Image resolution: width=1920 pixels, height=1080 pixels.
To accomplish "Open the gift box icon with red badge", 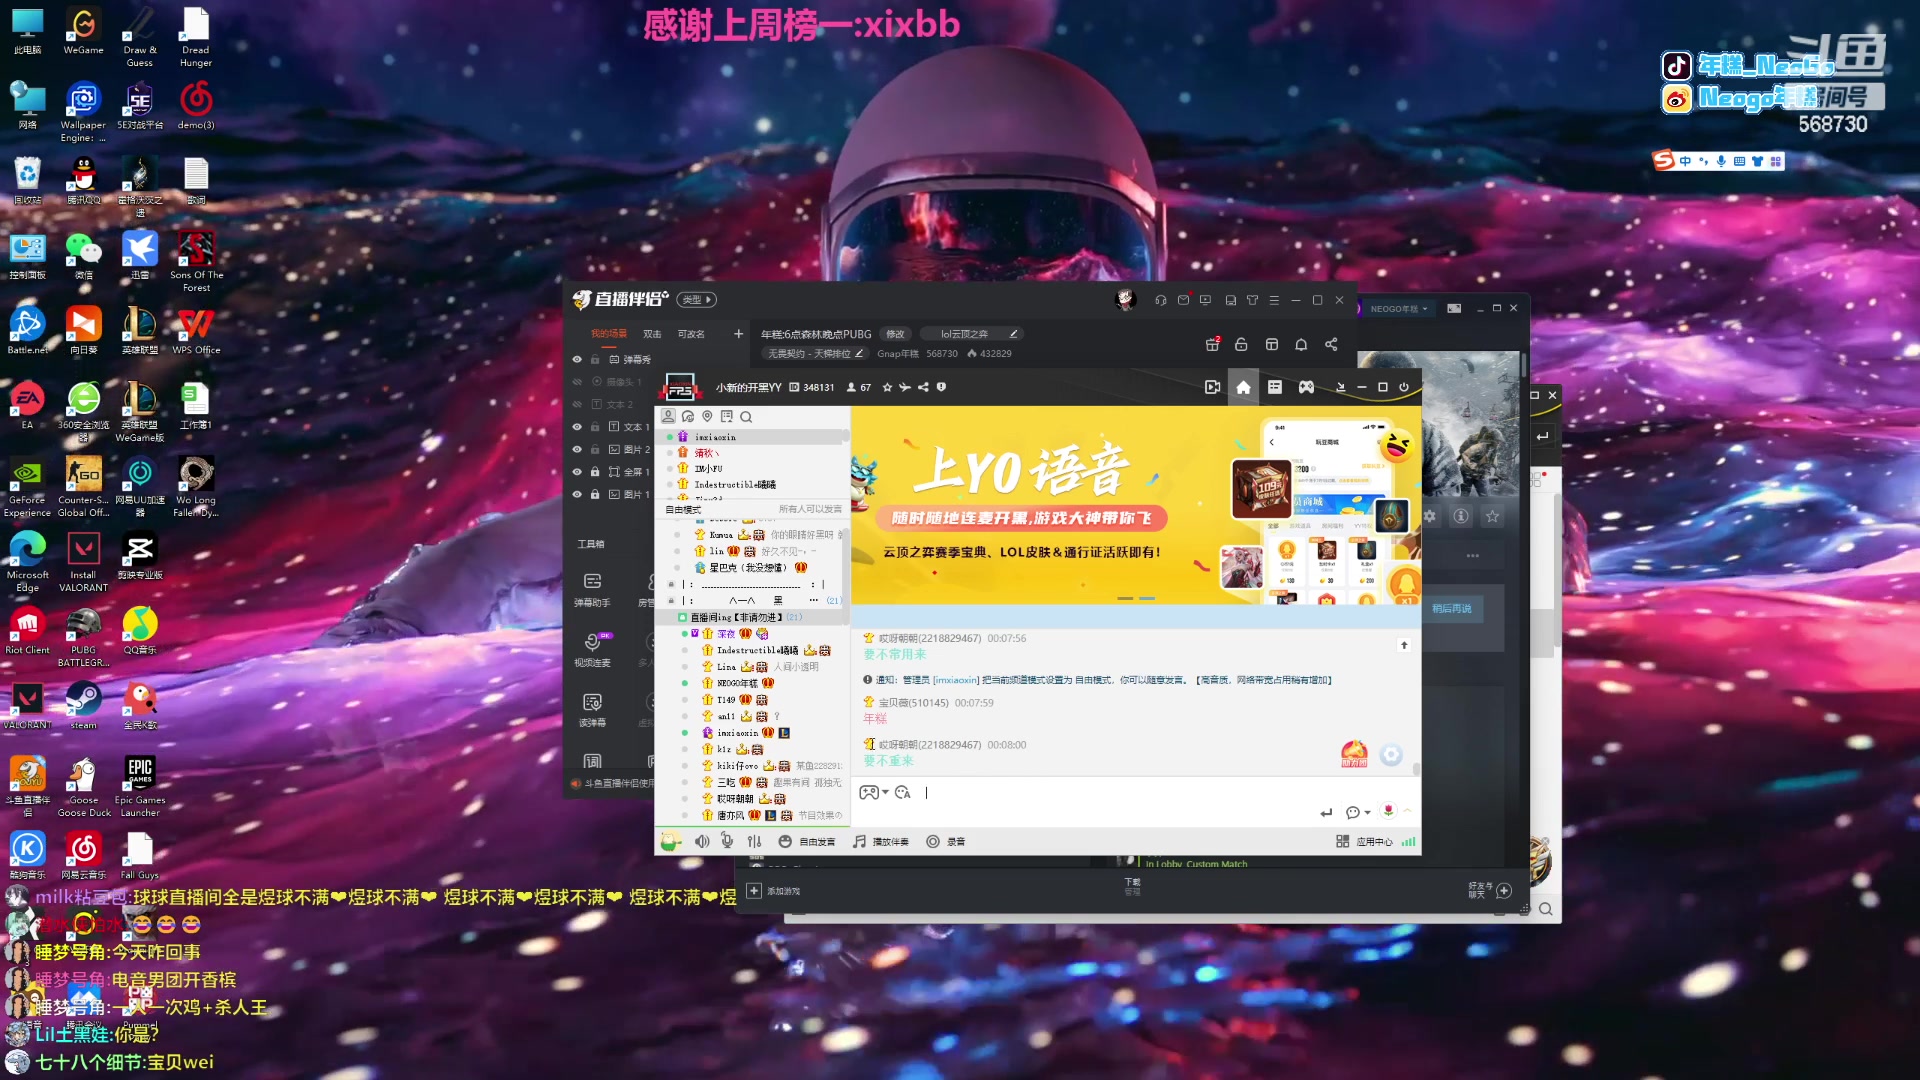I will coord(1212,344).
